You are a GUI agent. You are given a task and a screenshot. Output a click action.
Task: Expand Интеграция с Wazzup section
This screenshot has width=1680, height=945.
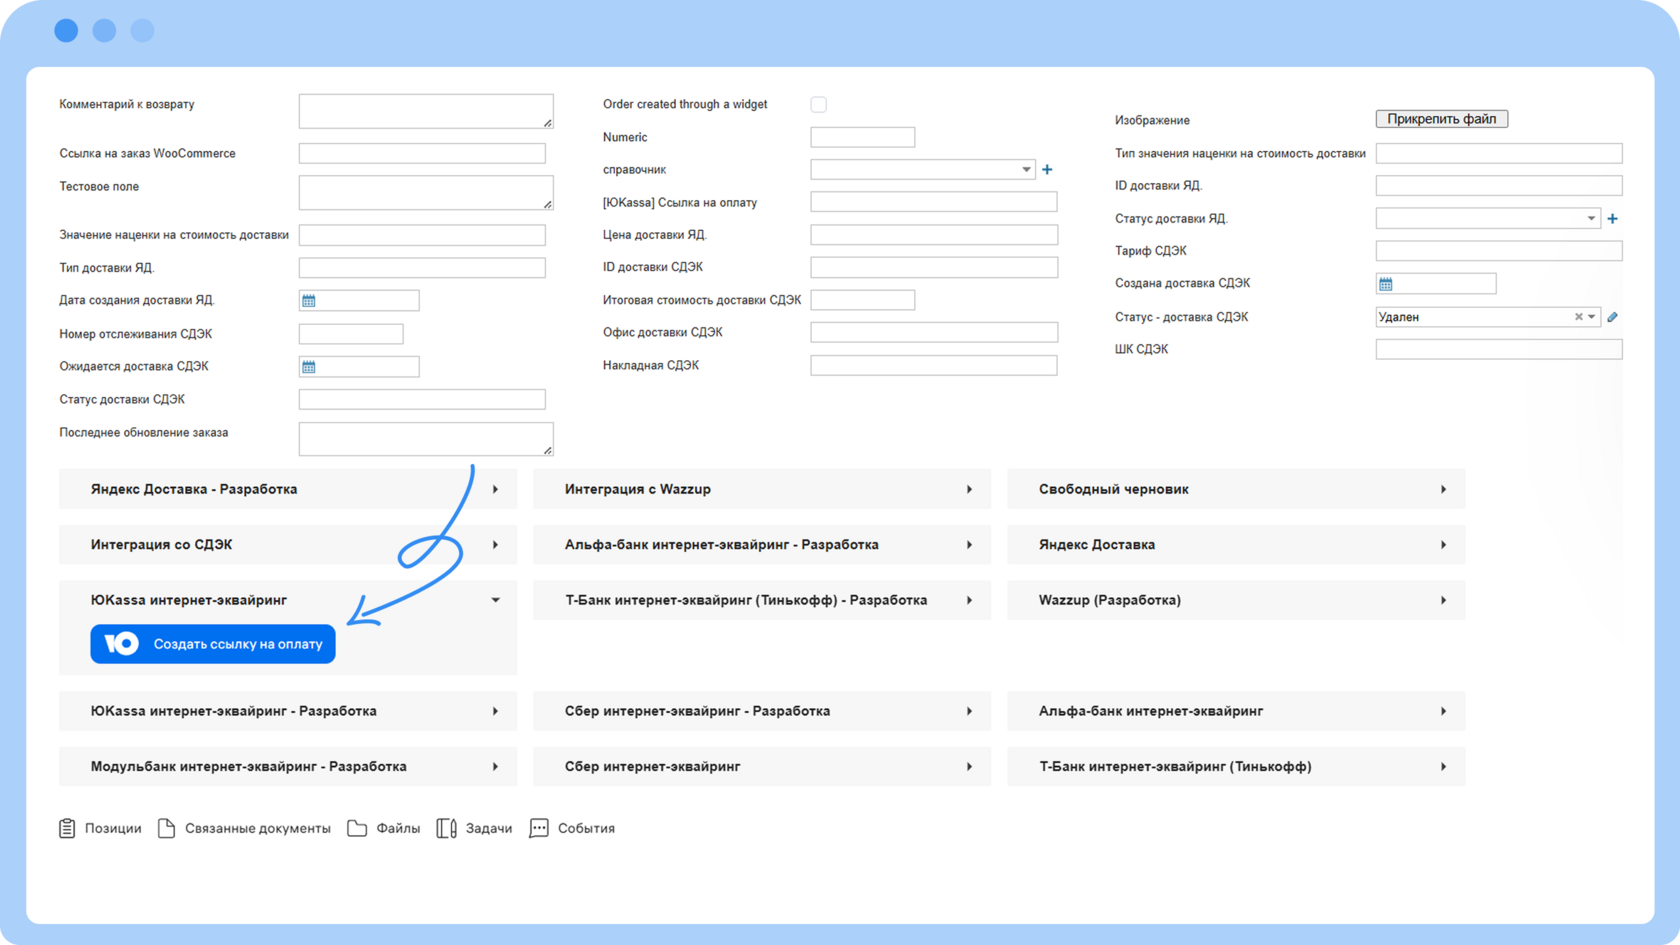pyautogui.click(x=762, y=489)
